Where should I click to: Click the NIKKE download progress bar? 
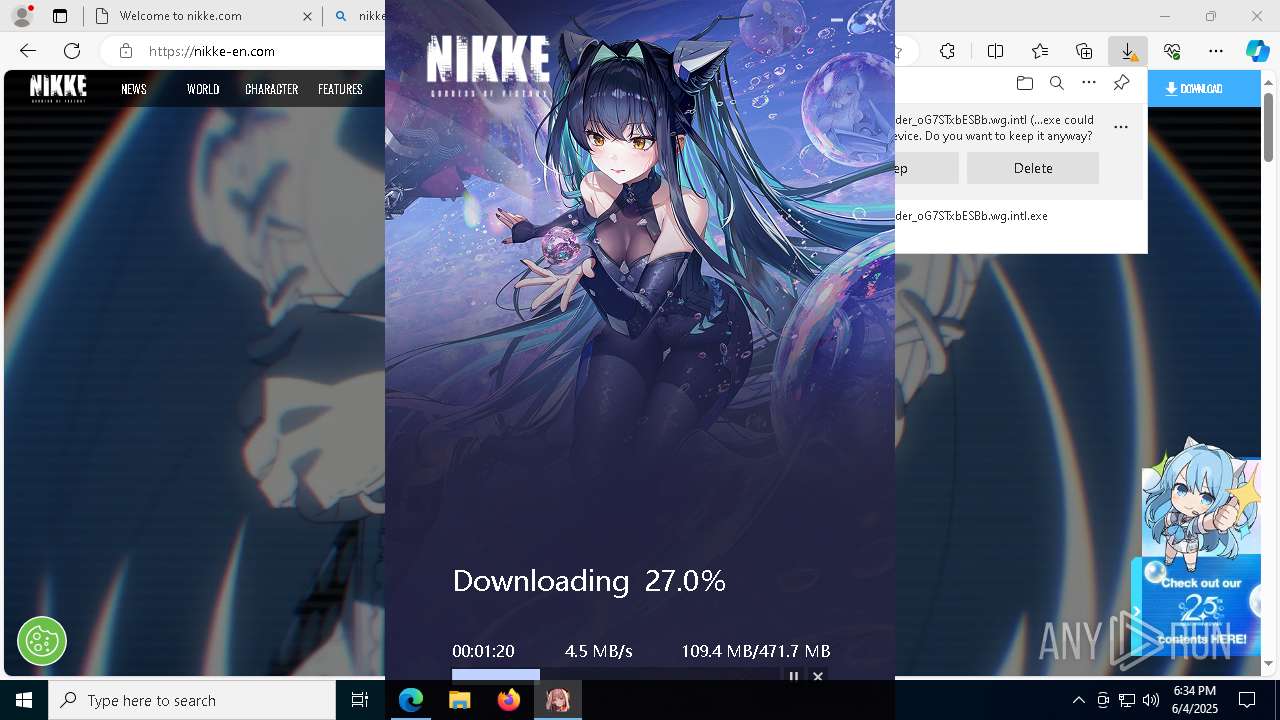coord(614,675)
